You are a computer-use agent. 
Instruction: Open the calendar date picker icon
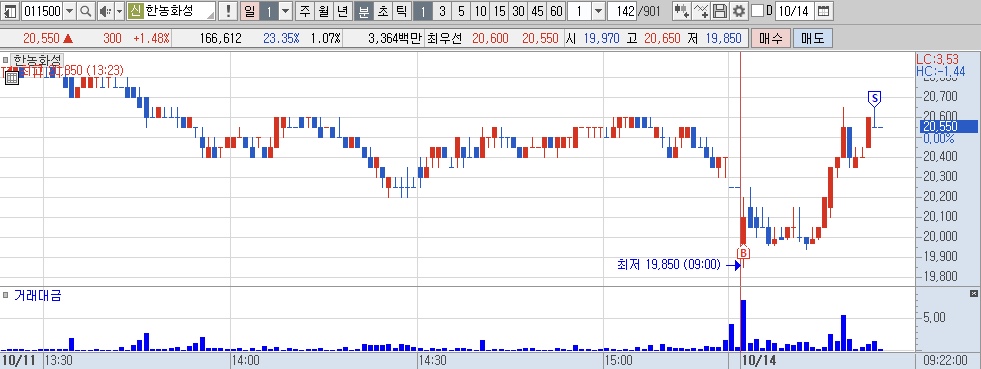(x=824, y=11)
